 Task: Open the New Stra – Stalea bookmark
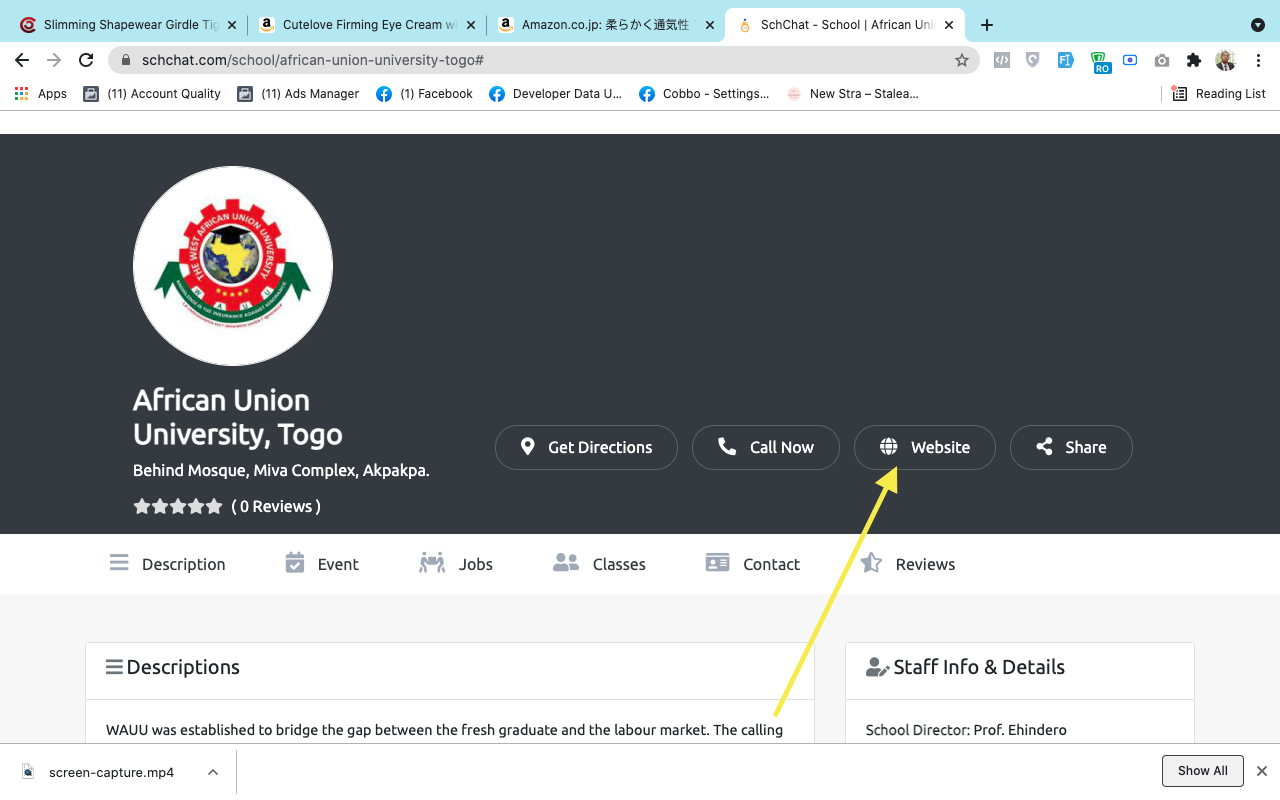852,94
